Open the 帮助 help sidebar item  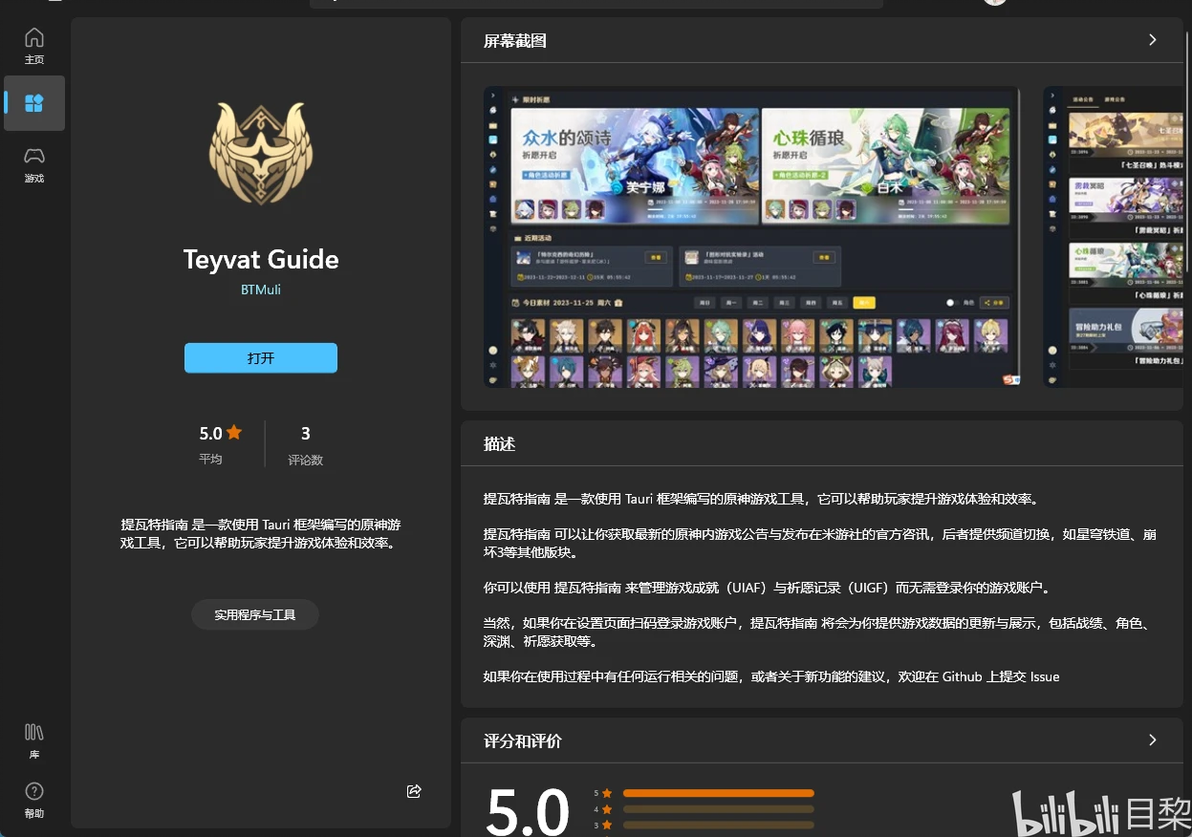(34, 800)
